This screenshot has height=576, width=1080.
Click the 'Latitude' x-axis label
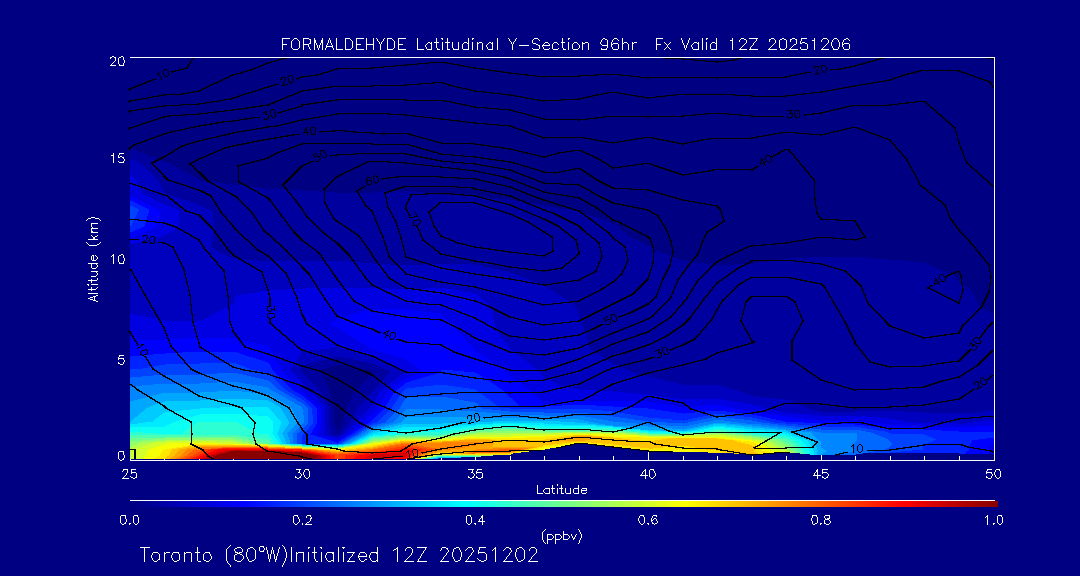[561, 489]
